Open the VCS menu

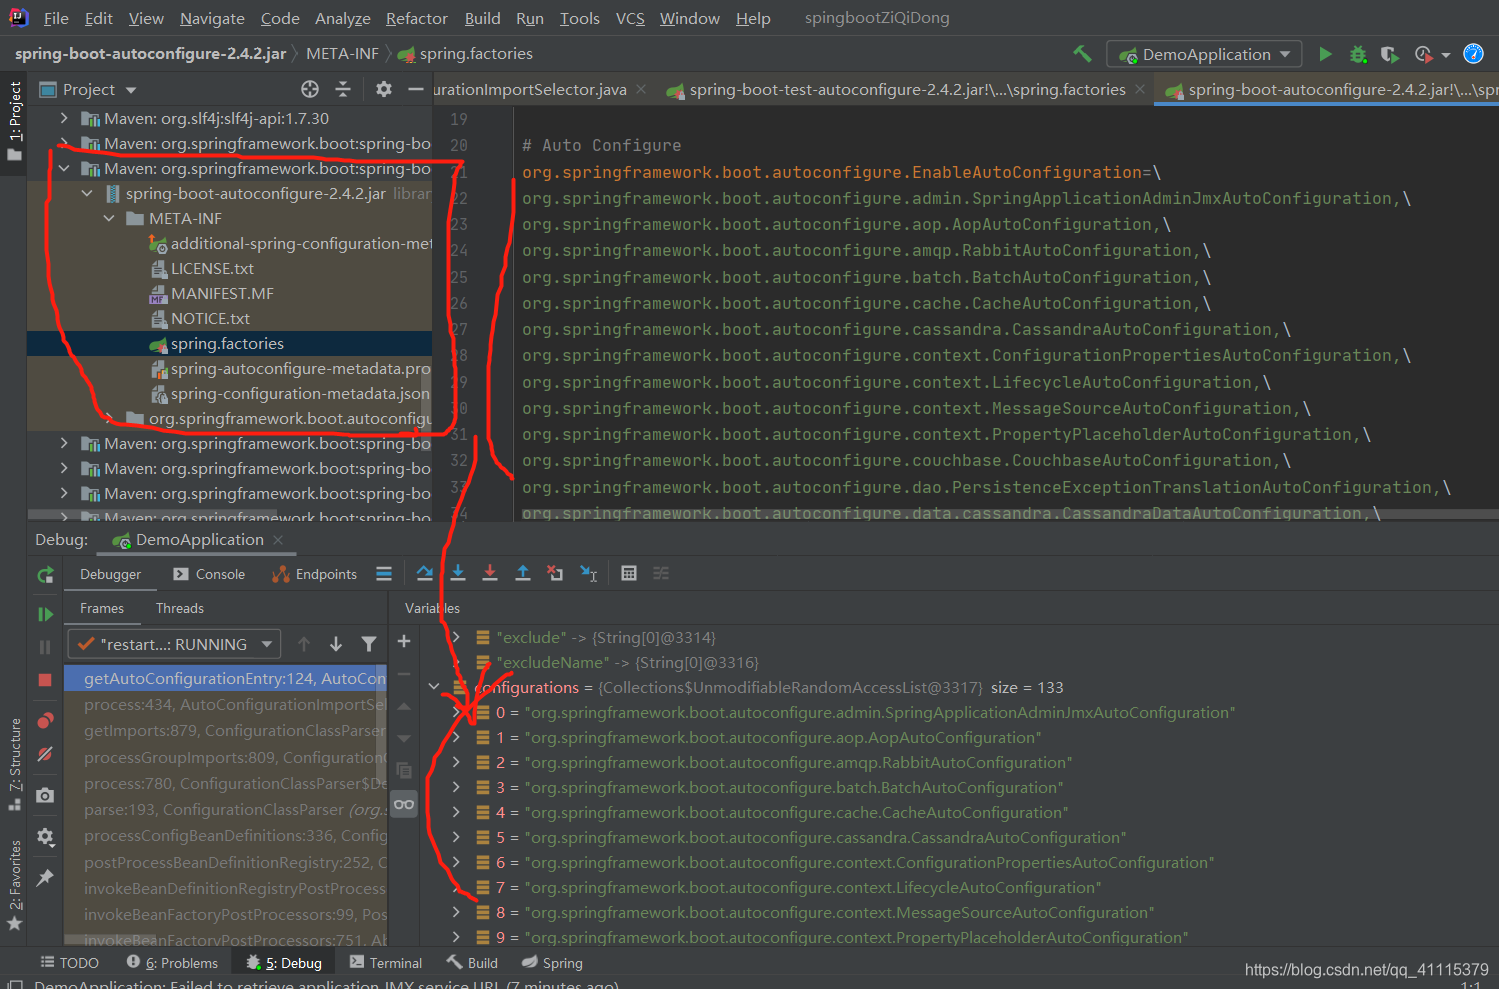tap(630, 18)
